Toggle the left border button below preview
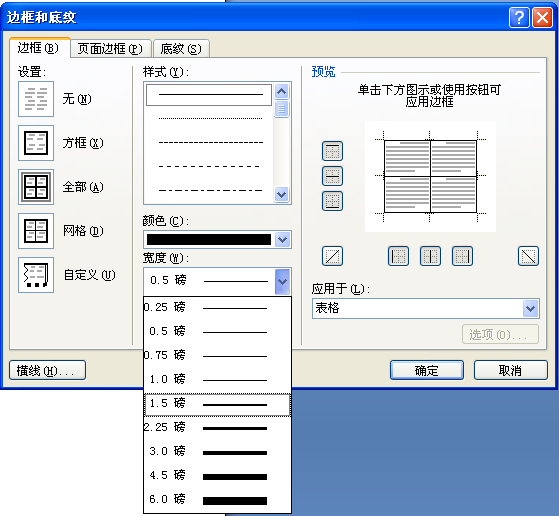This screenshot has width=559, height=516. (398, 256)
